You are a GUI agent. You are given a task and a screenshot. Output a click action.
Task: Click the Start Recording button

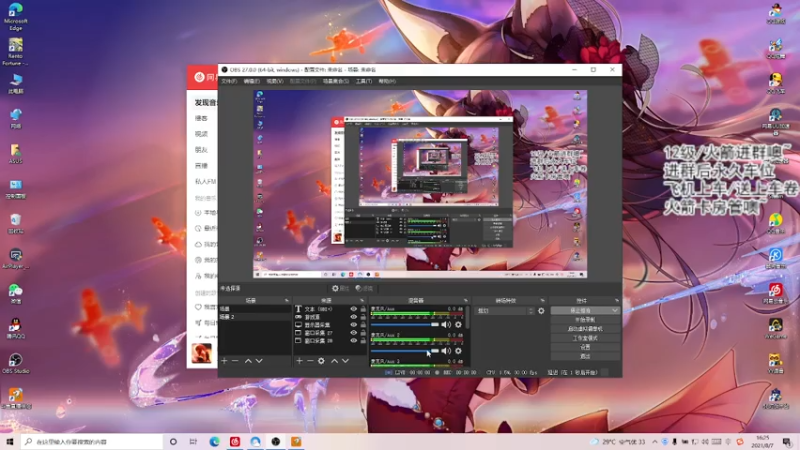point(585,319)
